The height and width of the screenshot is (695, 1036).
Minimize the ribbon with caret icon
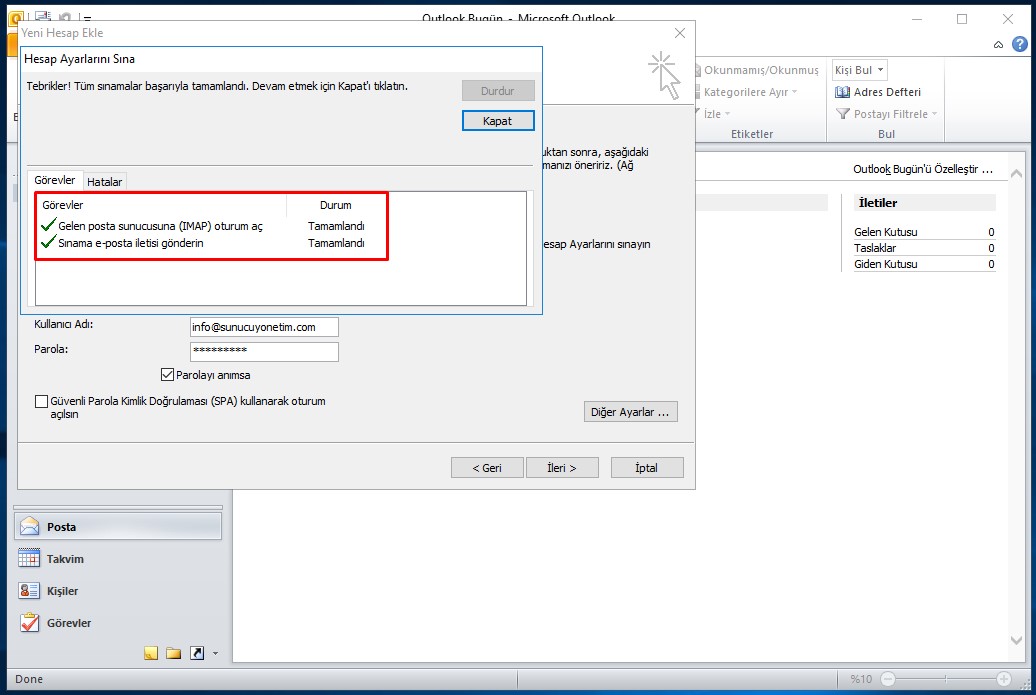pos(998,45)
